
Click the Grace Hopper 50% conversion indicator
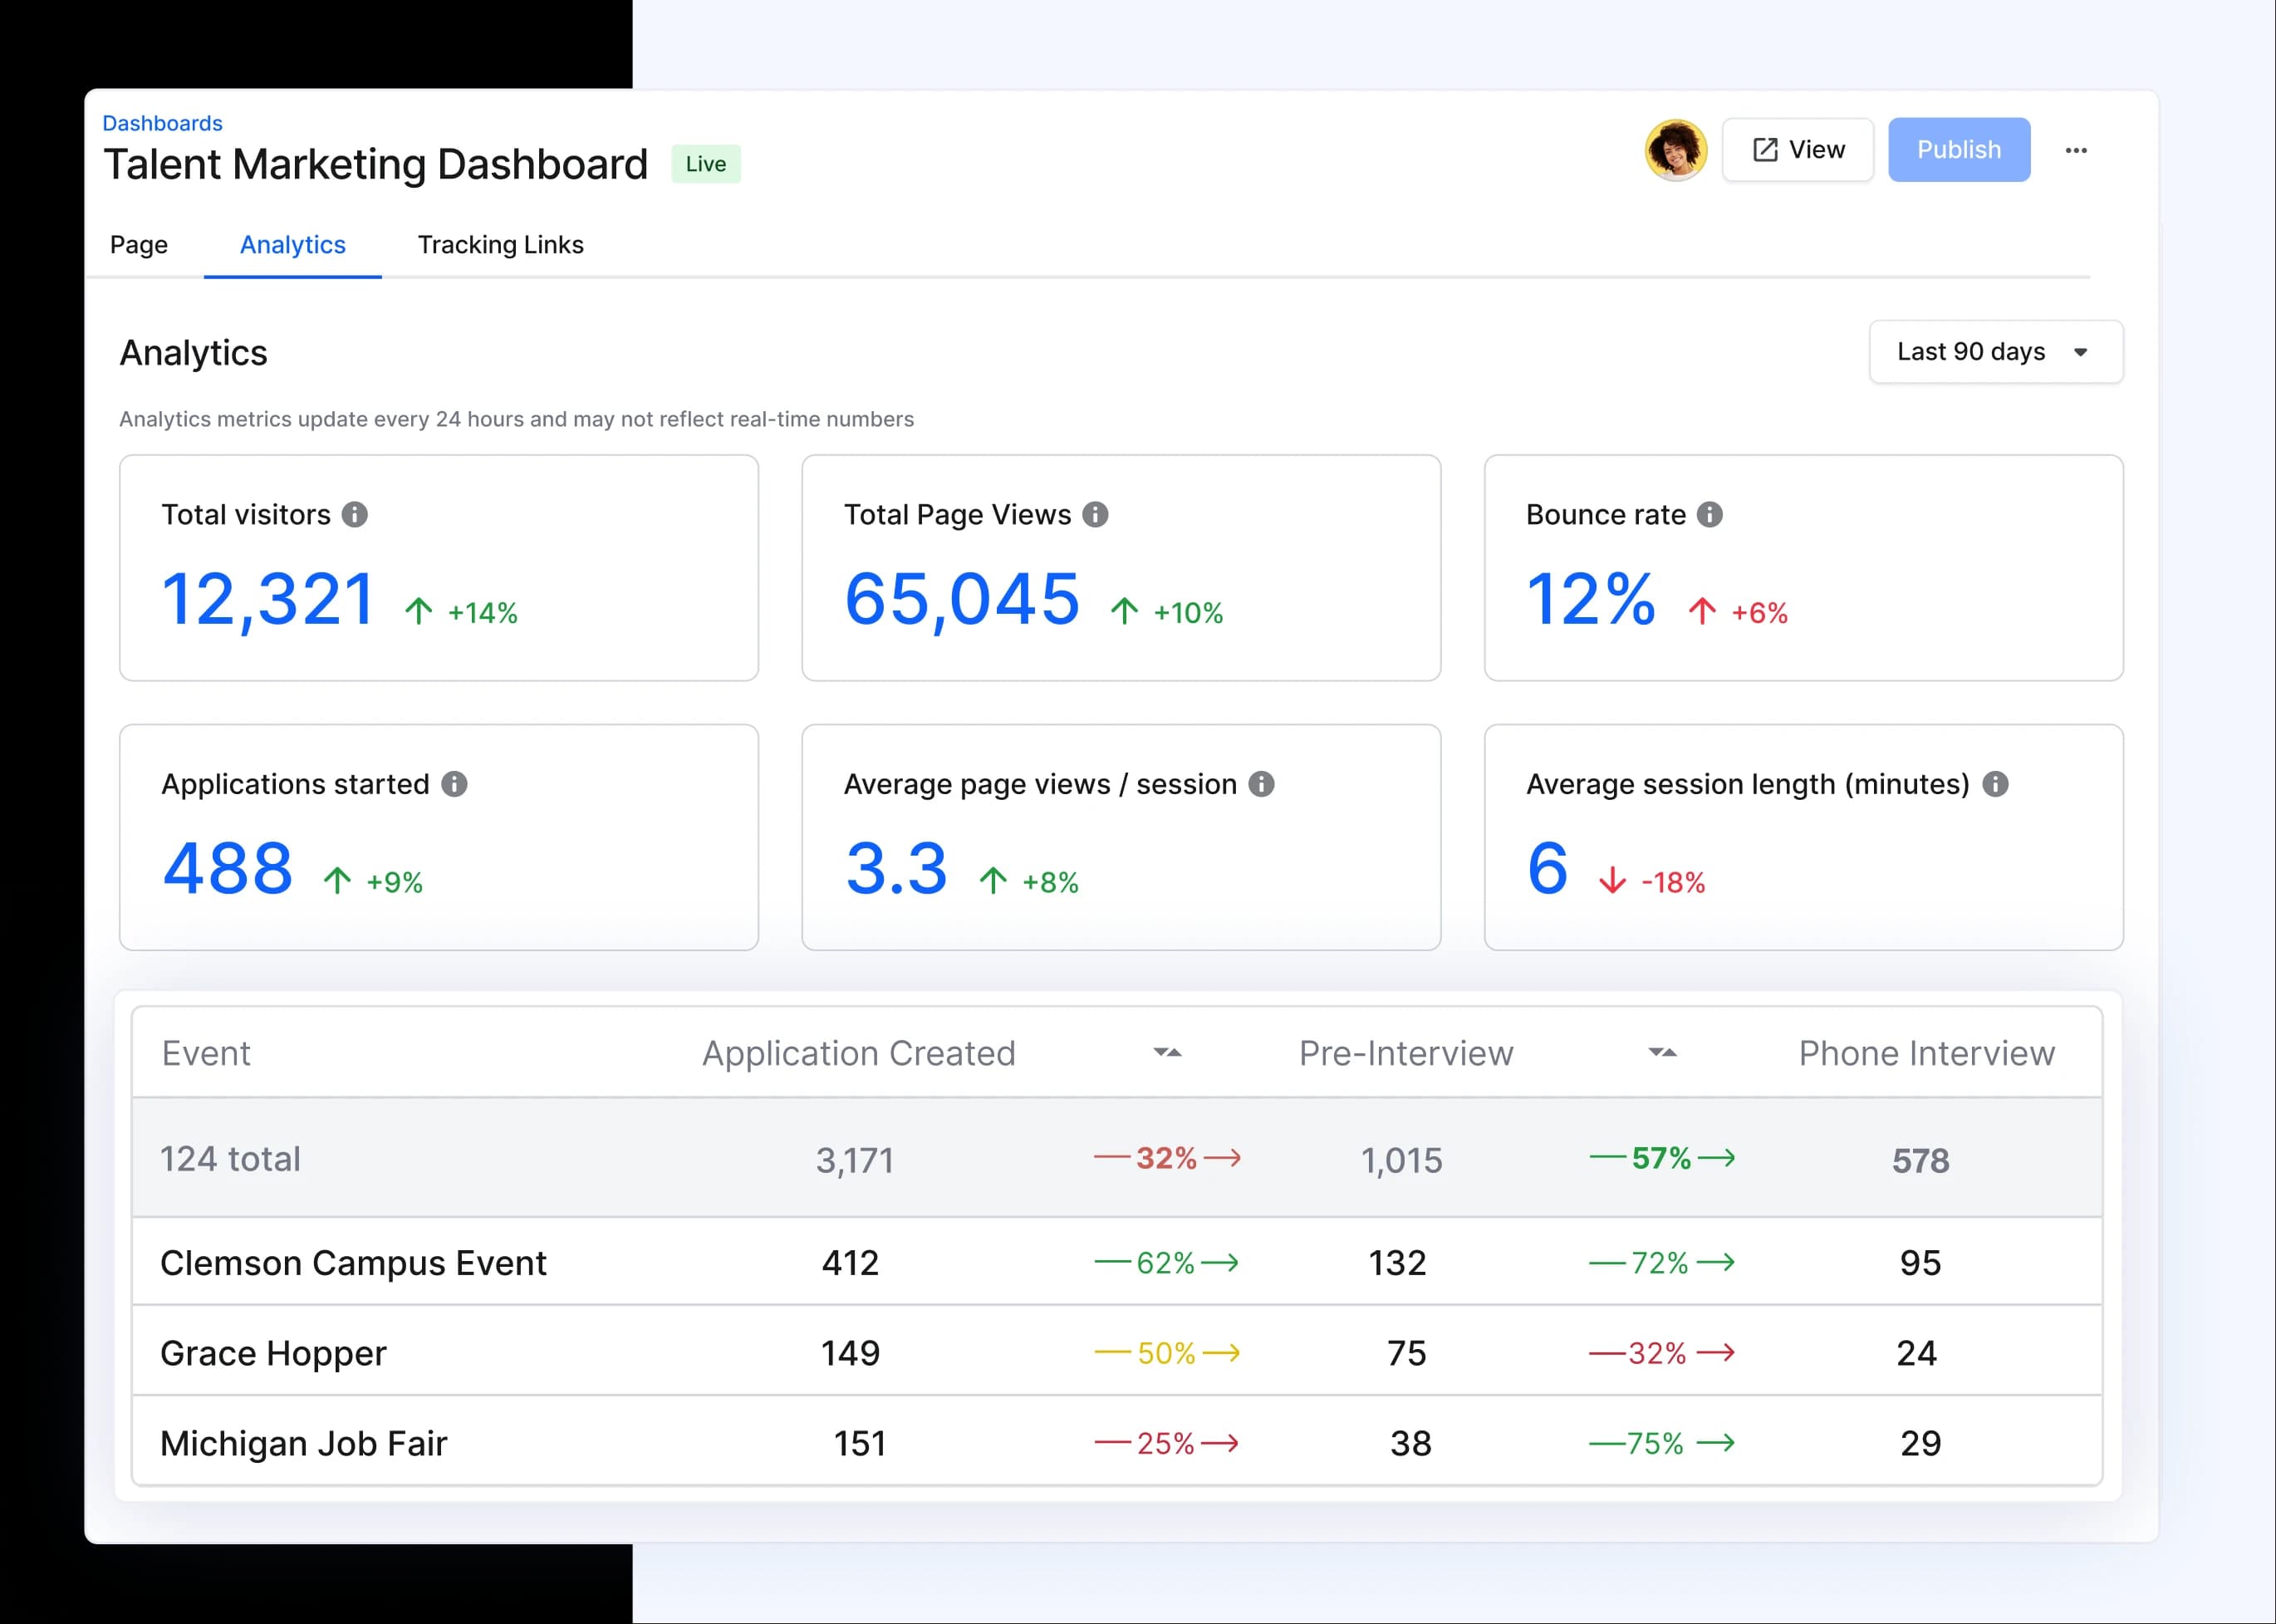(1168, 1352)
